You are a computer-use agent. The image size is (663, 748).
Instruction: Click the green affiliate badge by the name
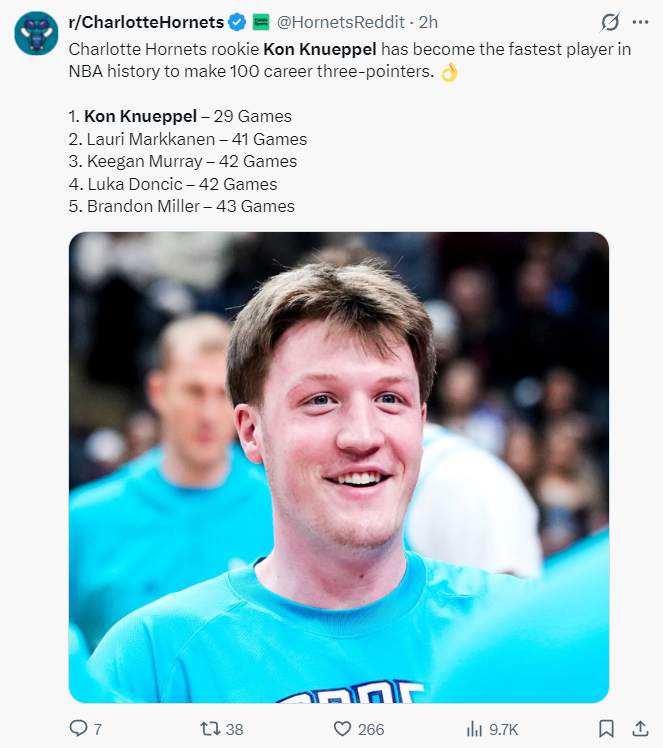click(261, 22)
